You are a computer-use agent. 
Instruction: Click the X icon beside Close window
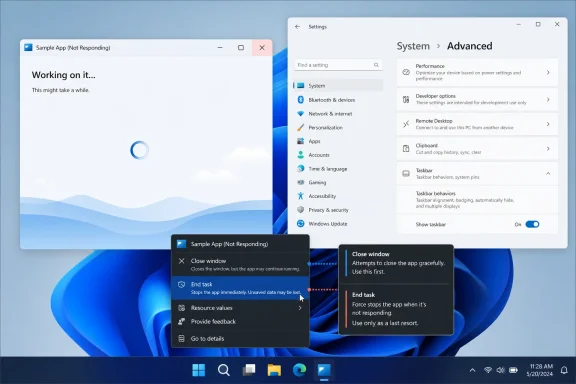point(181,261)
